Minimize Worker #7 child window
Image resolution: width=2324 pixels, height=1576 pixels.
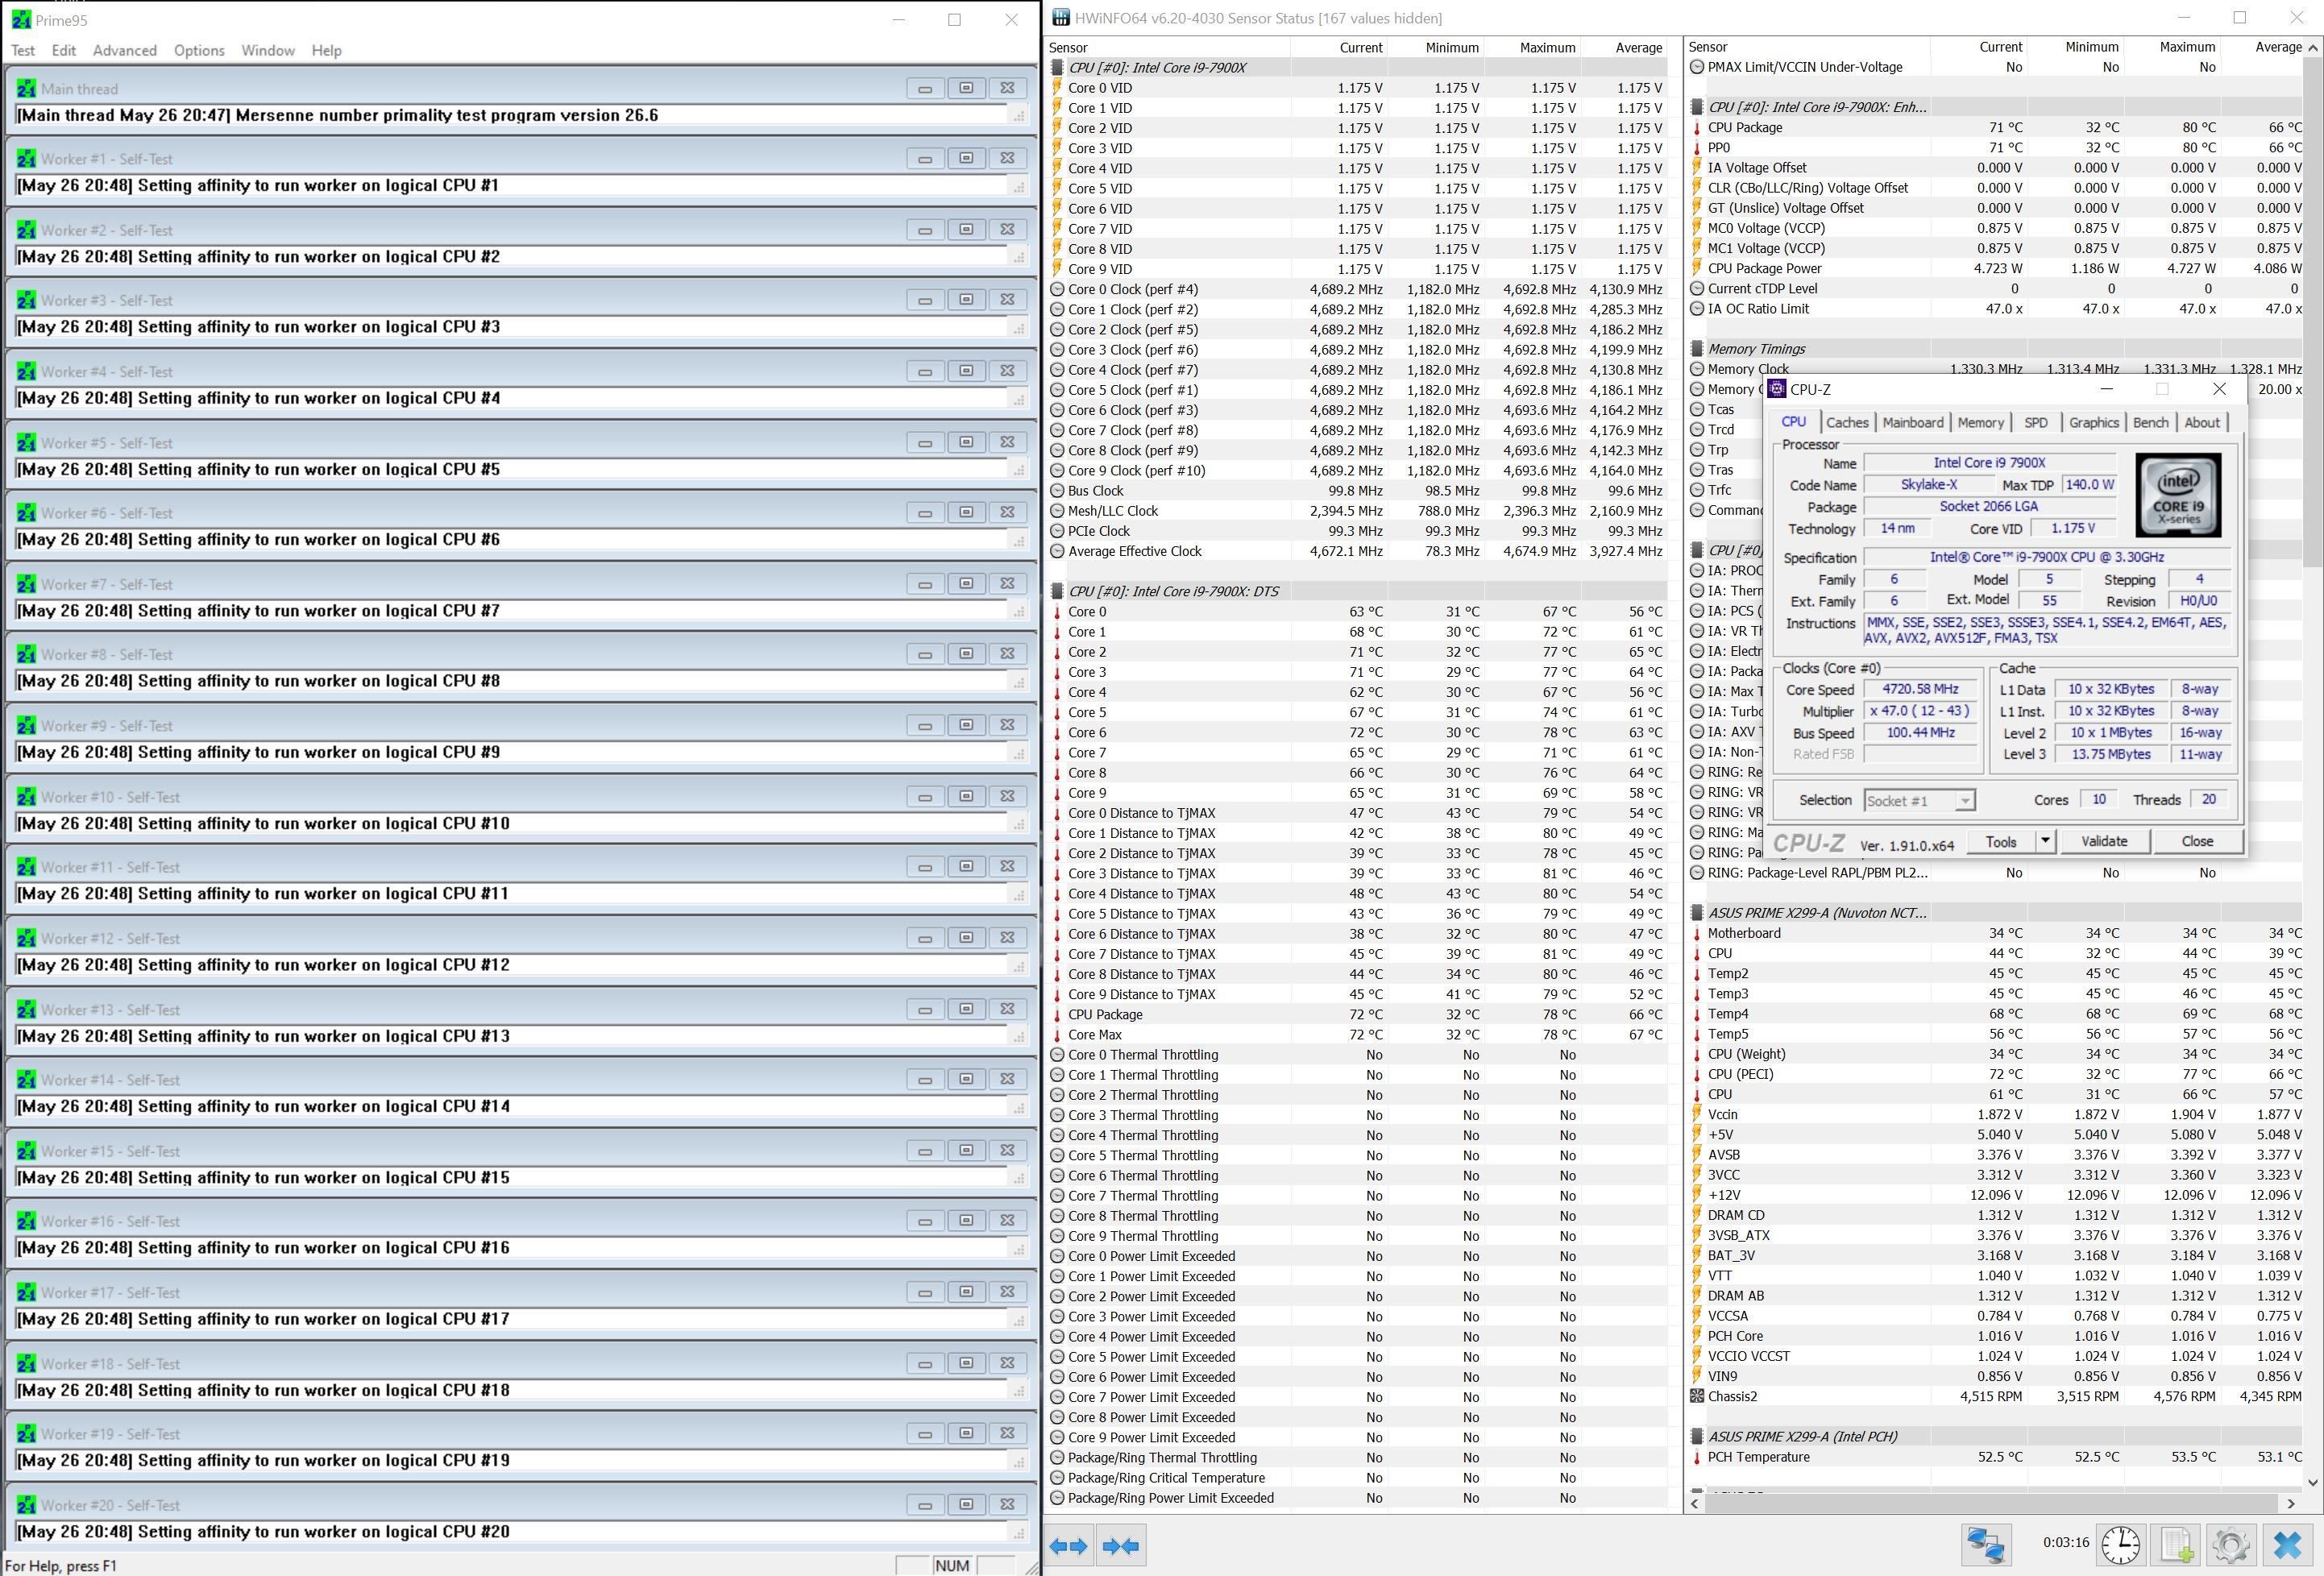(925, 584)
